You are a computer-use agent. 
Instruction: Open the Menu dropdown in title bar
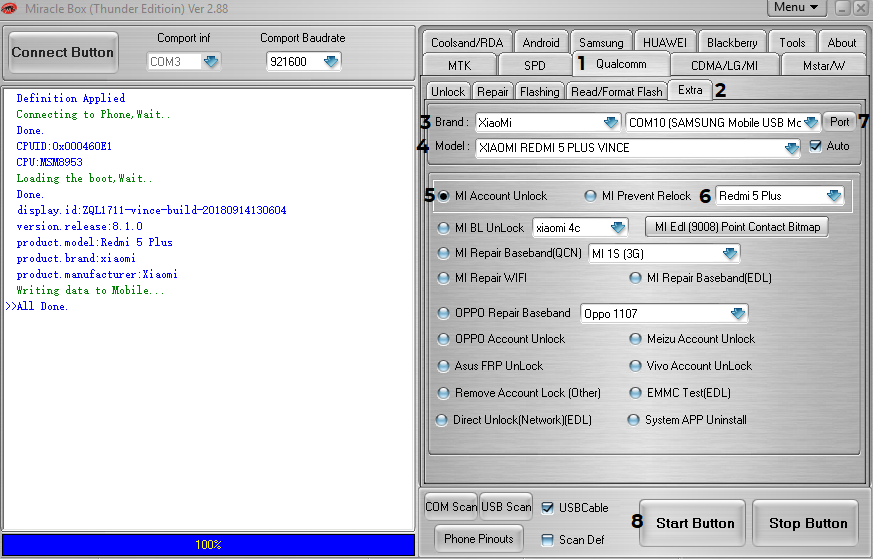click(x=797, y=7)
